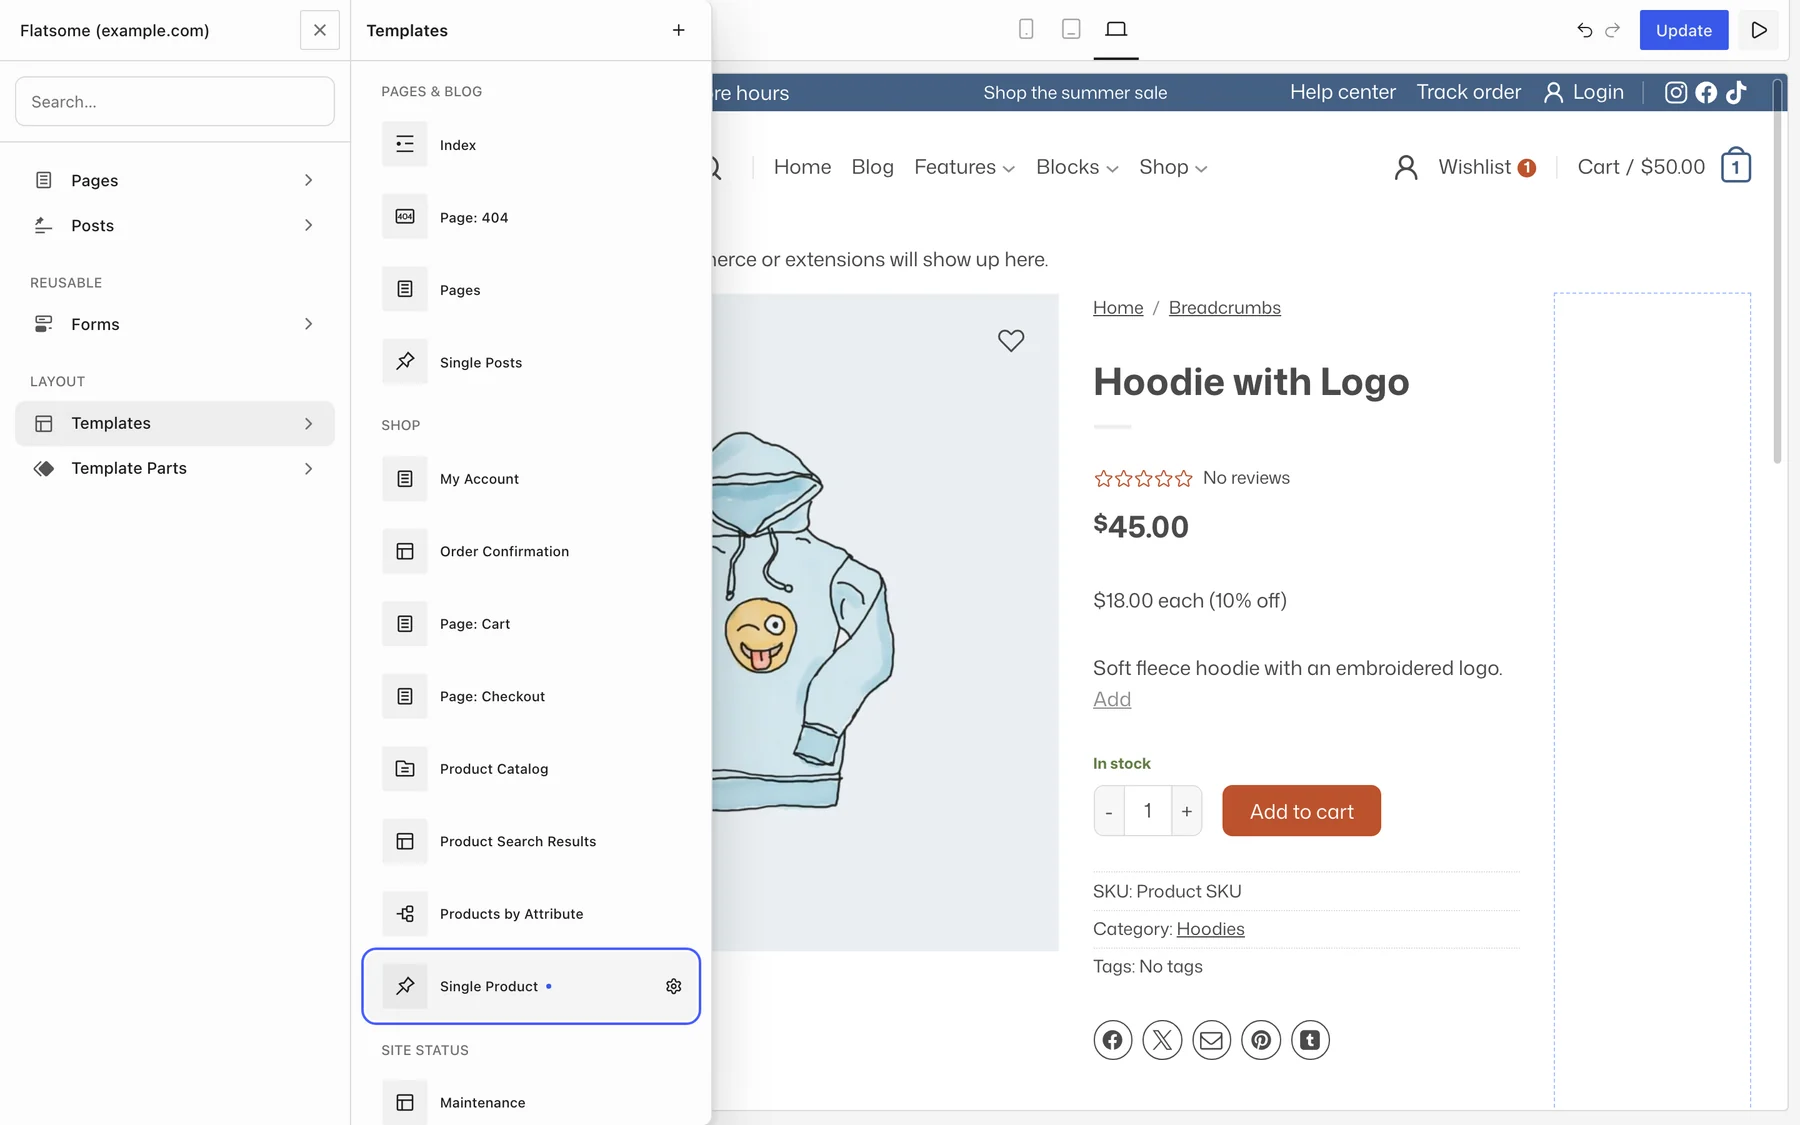
Task: Focus the Search input field
Action: [x=175, y=101]
